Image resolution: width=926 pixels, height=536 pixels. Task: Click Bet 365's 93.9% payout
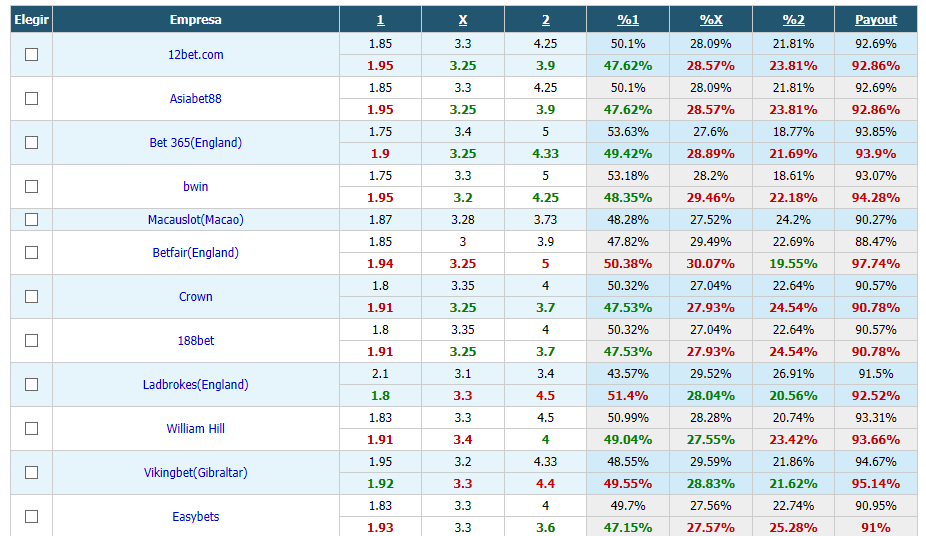(x=876, y=153)
